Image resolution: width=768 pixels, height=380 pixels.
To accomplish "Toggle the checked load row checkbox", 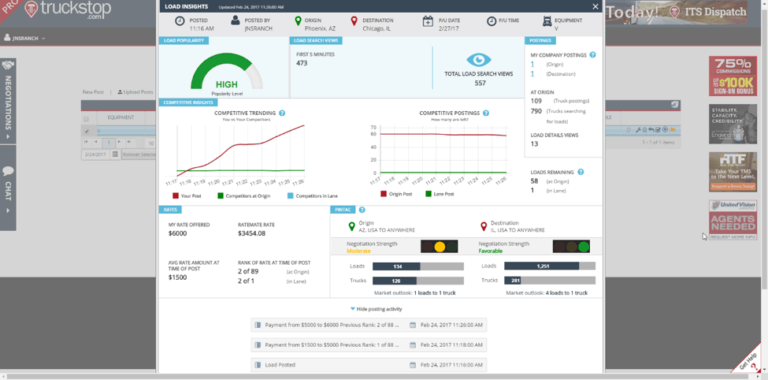I will [87, 131].
